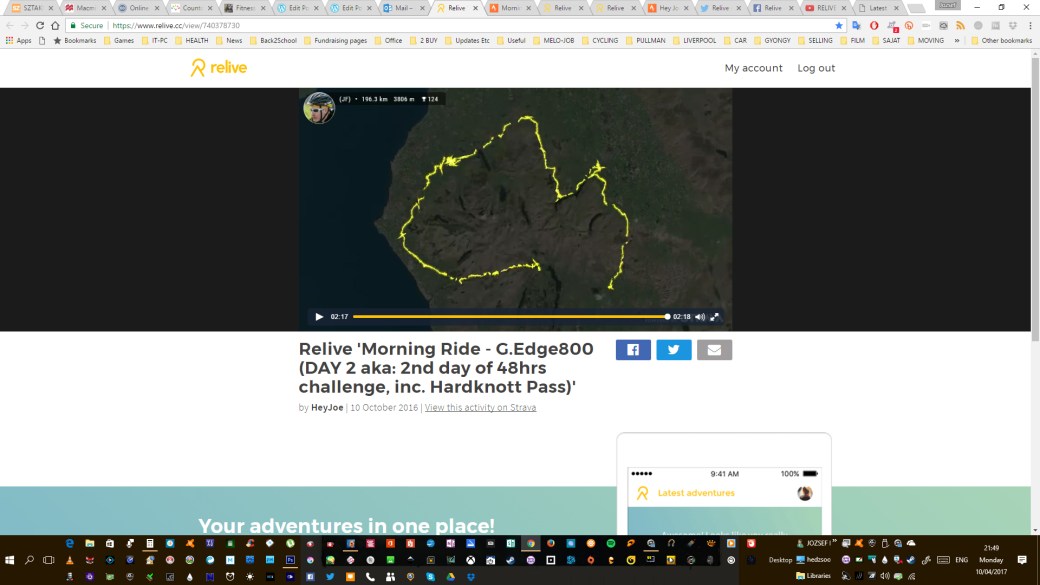1040x585 pixels.
Task: Reload the page using the browser refresh button
Action: tap(41, 25)
